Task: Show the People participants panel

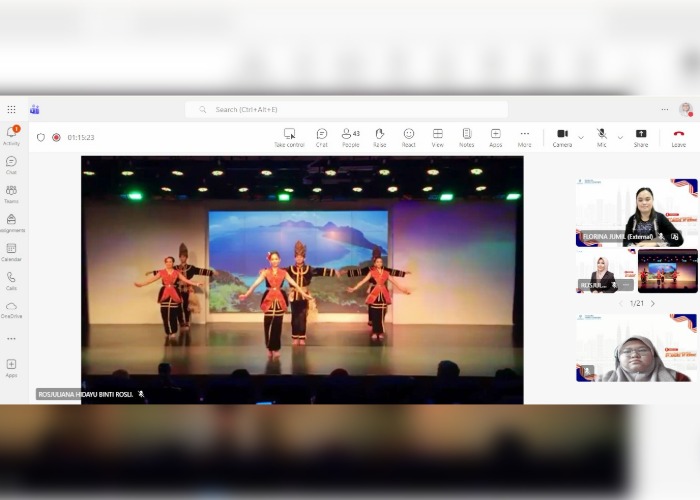Action: (x=351, y=137)
